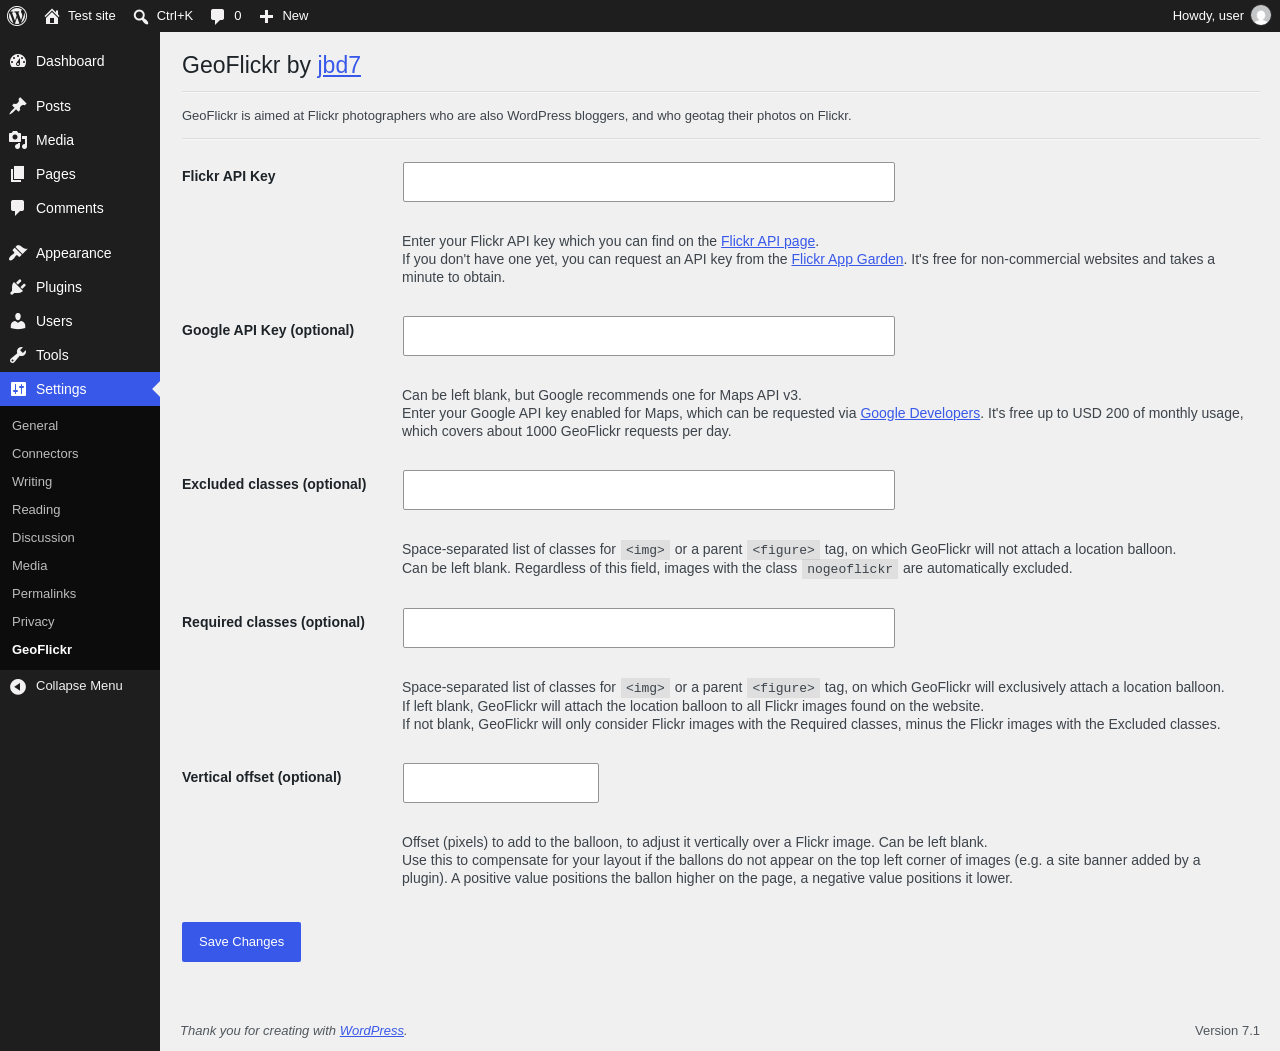
Task: Open Discussion settings submenu
Action: (x=43, y=538)
